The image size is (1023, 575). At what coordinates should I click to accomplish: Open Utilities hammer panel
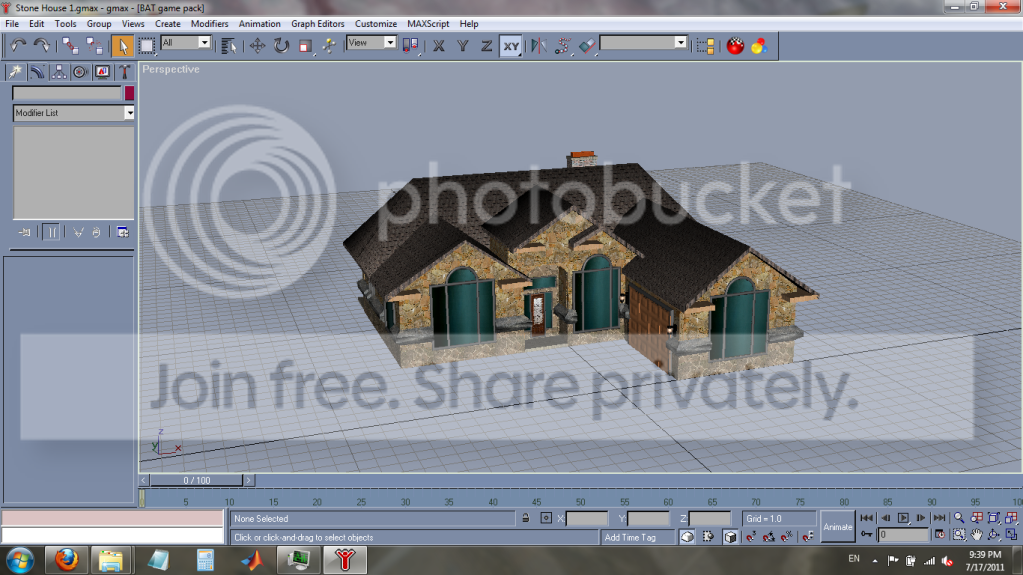pos(124,72)
